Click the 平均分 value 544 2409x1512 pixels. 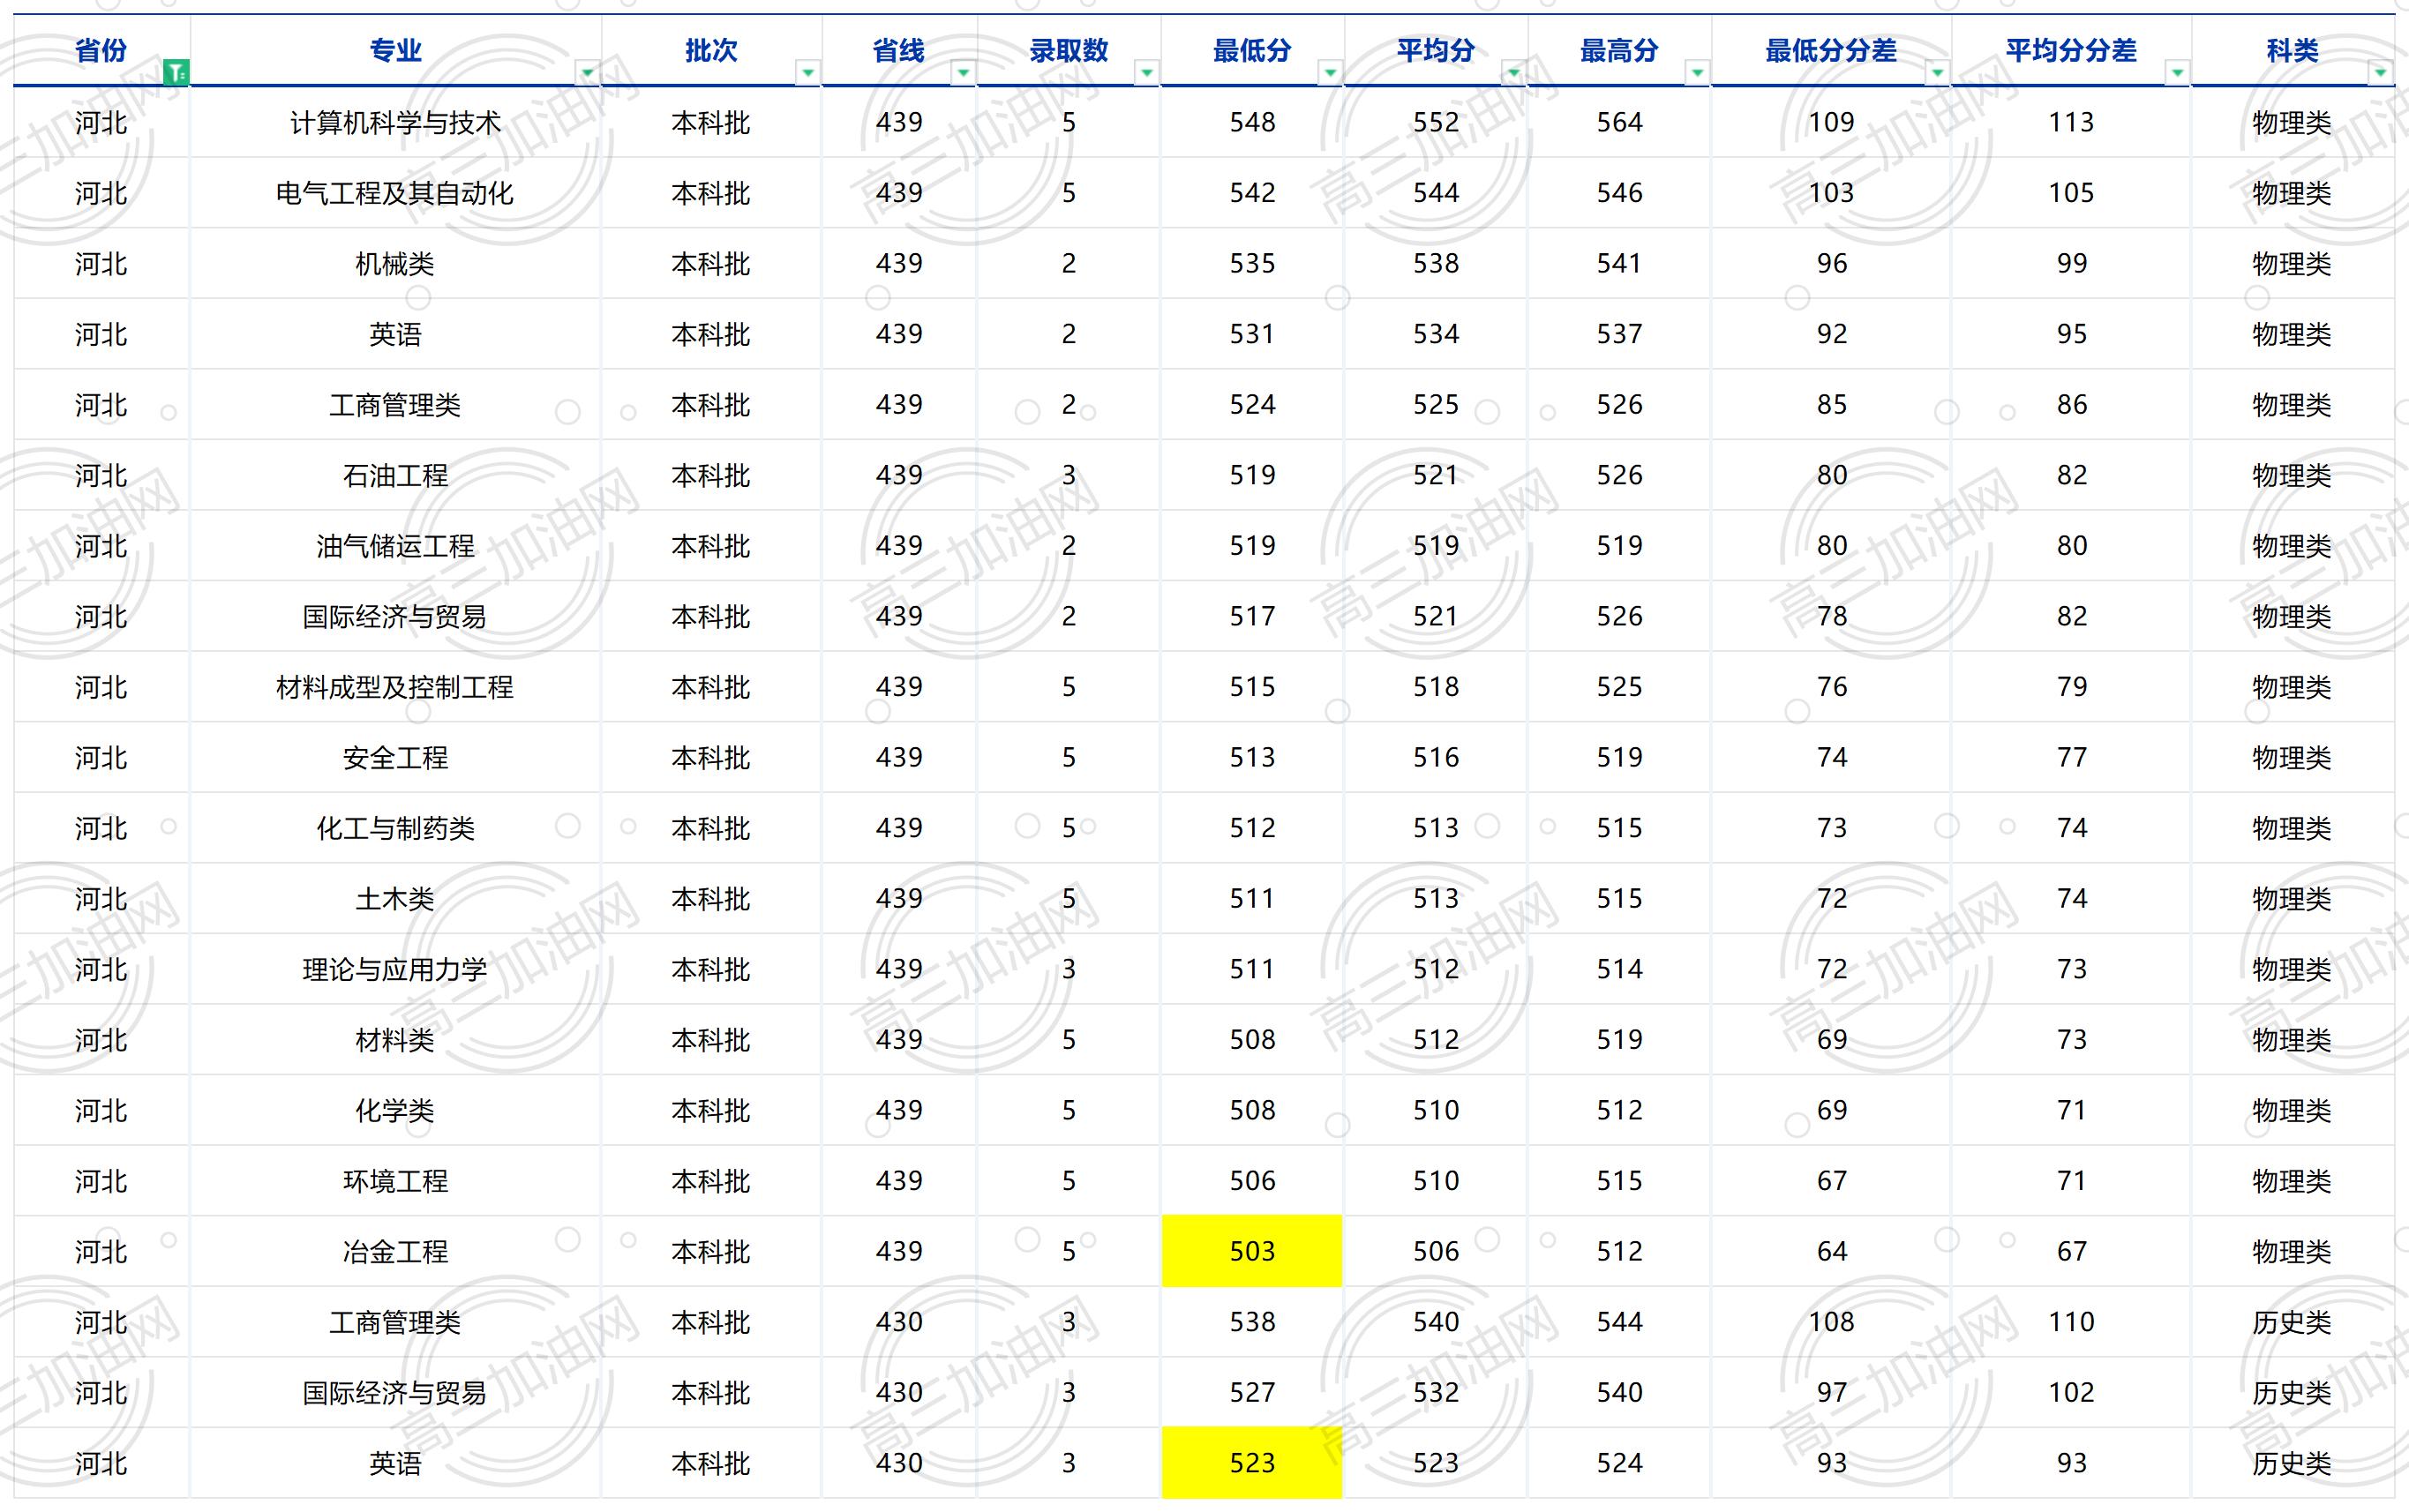tap(1436, 193)
